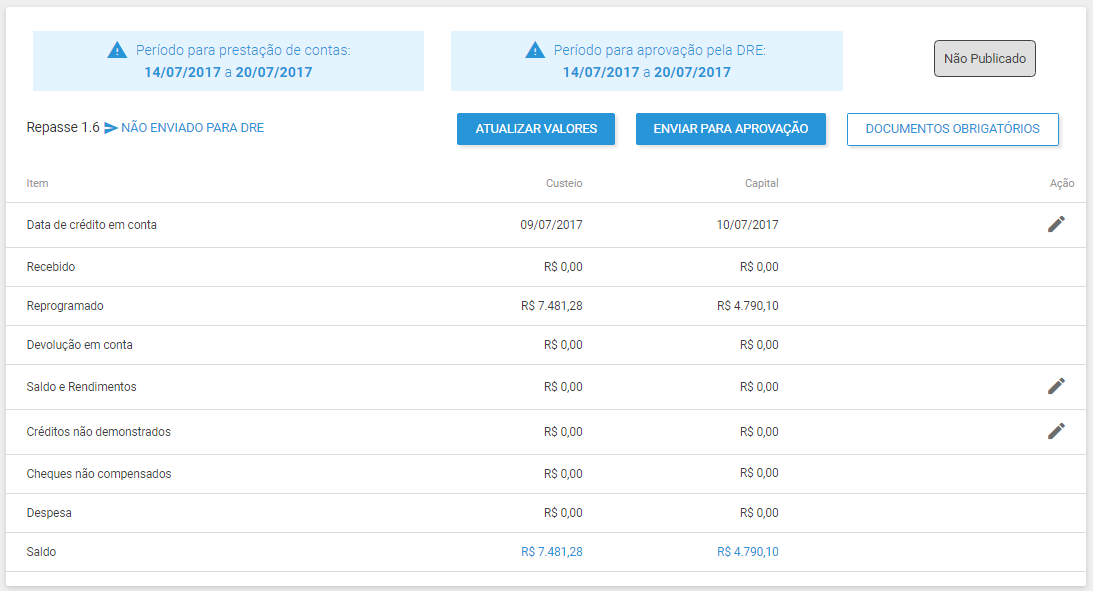
Task: Click the Custeio Saldo value R$ 7.481,28
Action: click(x=551, y=552)
